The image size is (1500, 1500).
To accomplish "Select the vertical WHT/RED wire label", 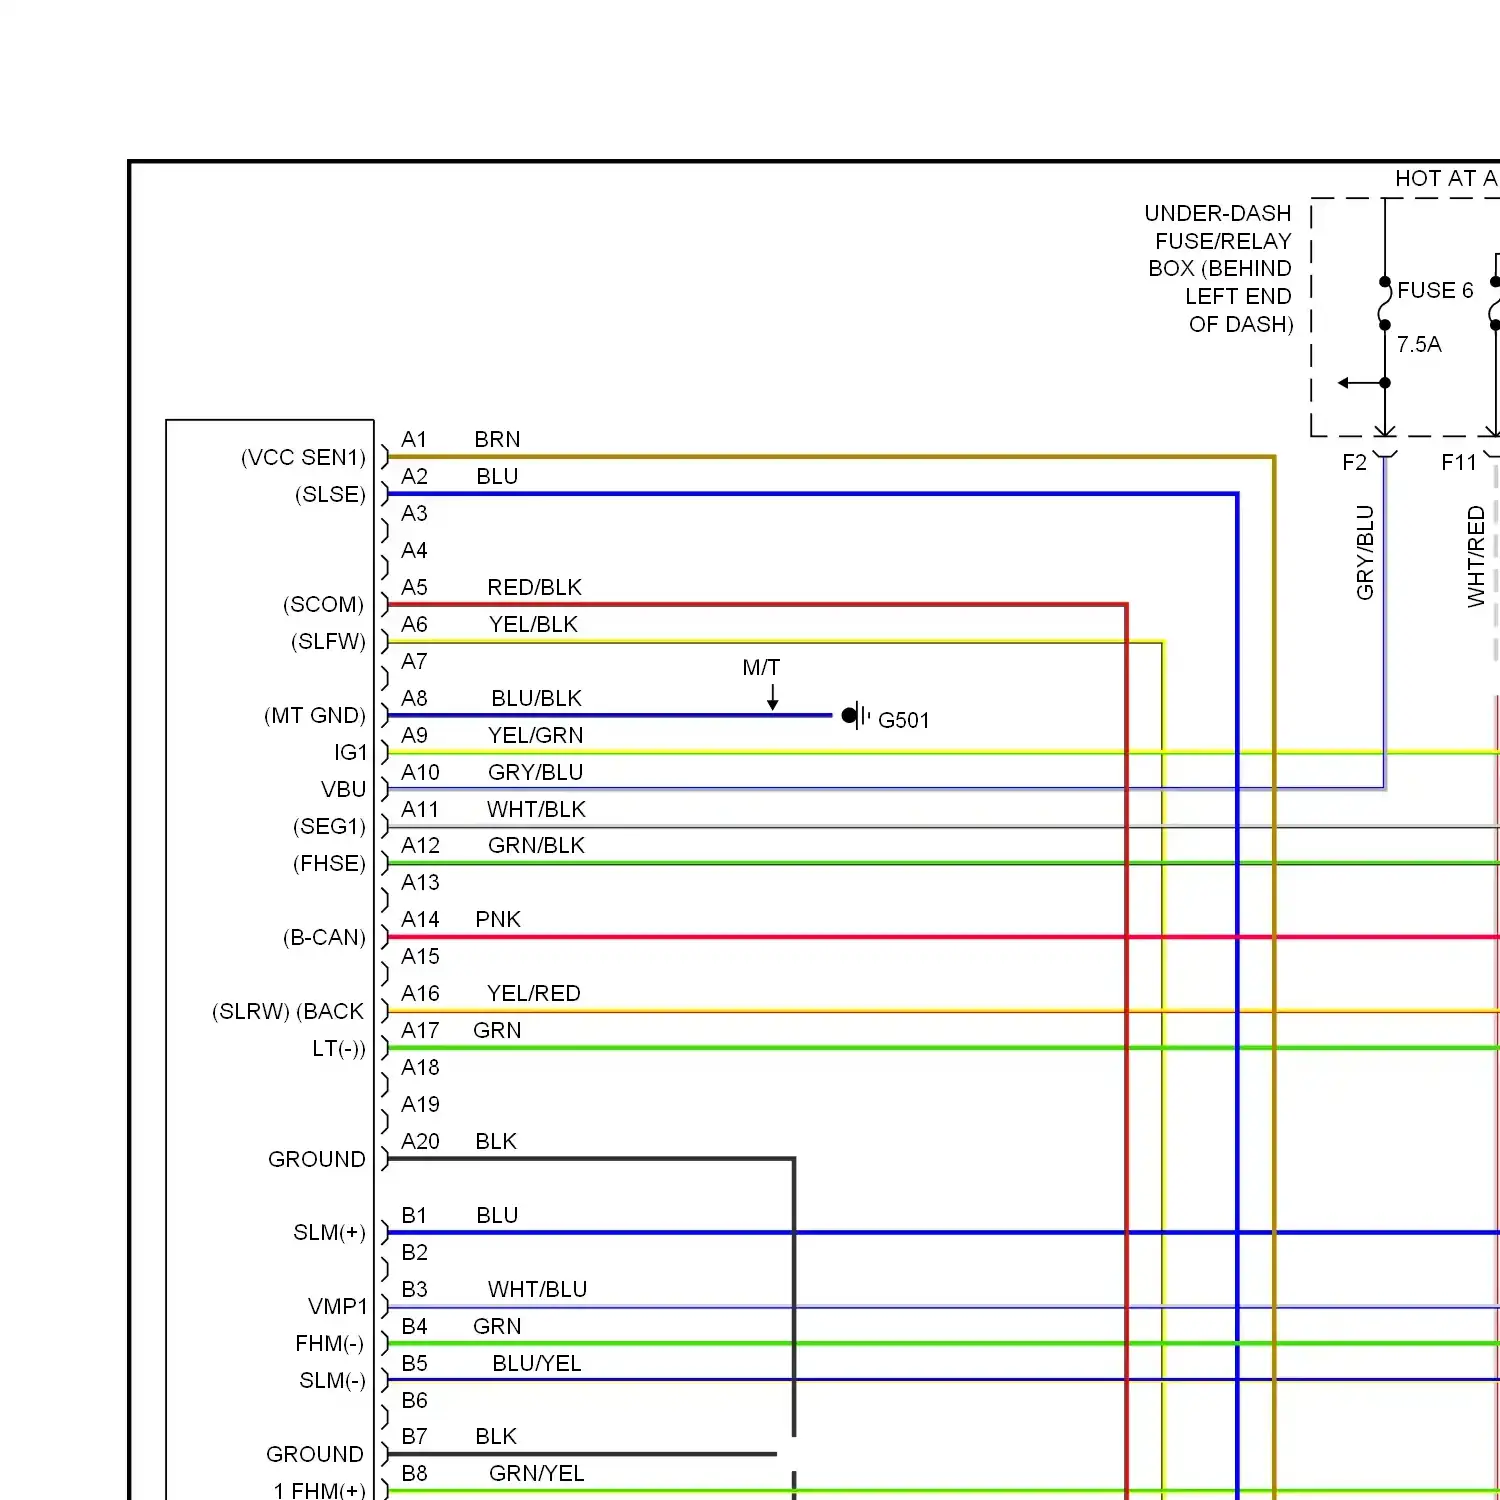I will pyautogui.click(x=1476, y=557).
